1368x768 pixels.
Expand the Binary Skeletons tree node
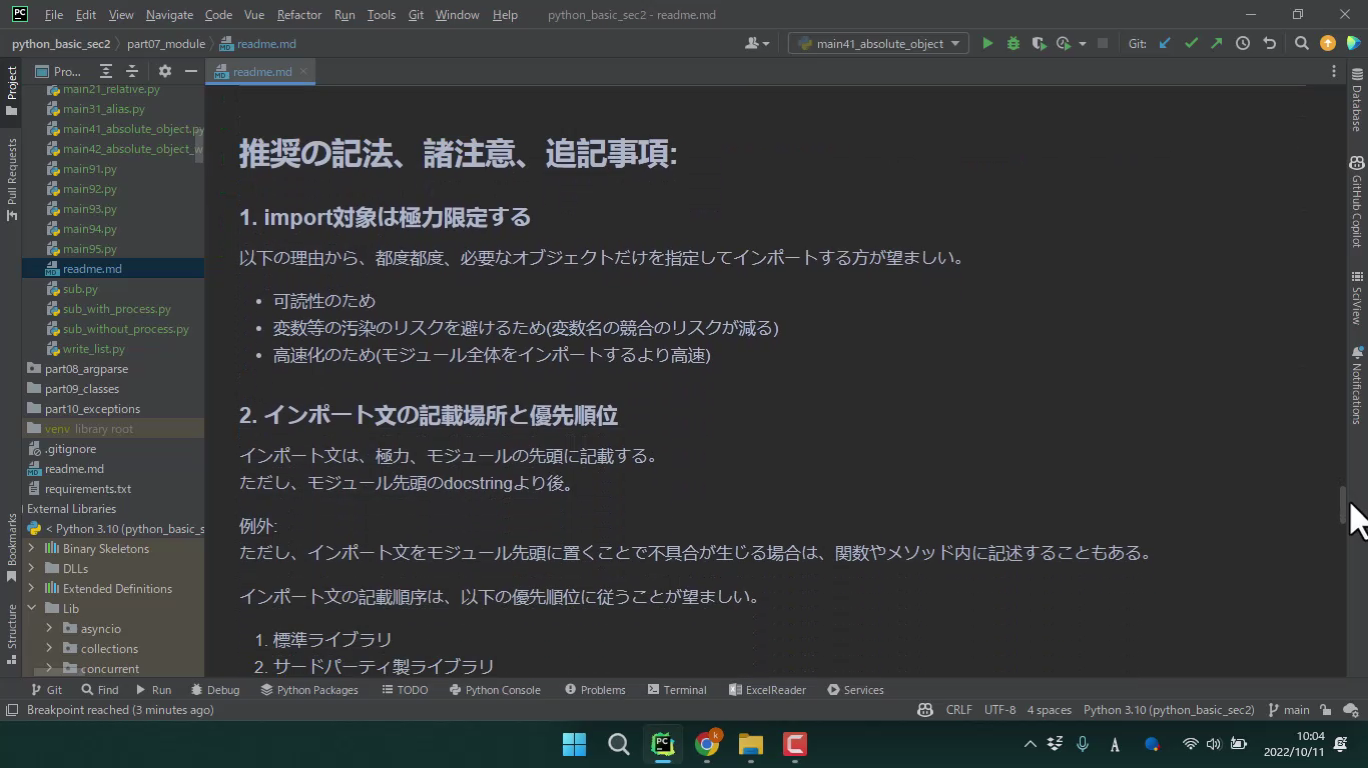click(32, 549)
